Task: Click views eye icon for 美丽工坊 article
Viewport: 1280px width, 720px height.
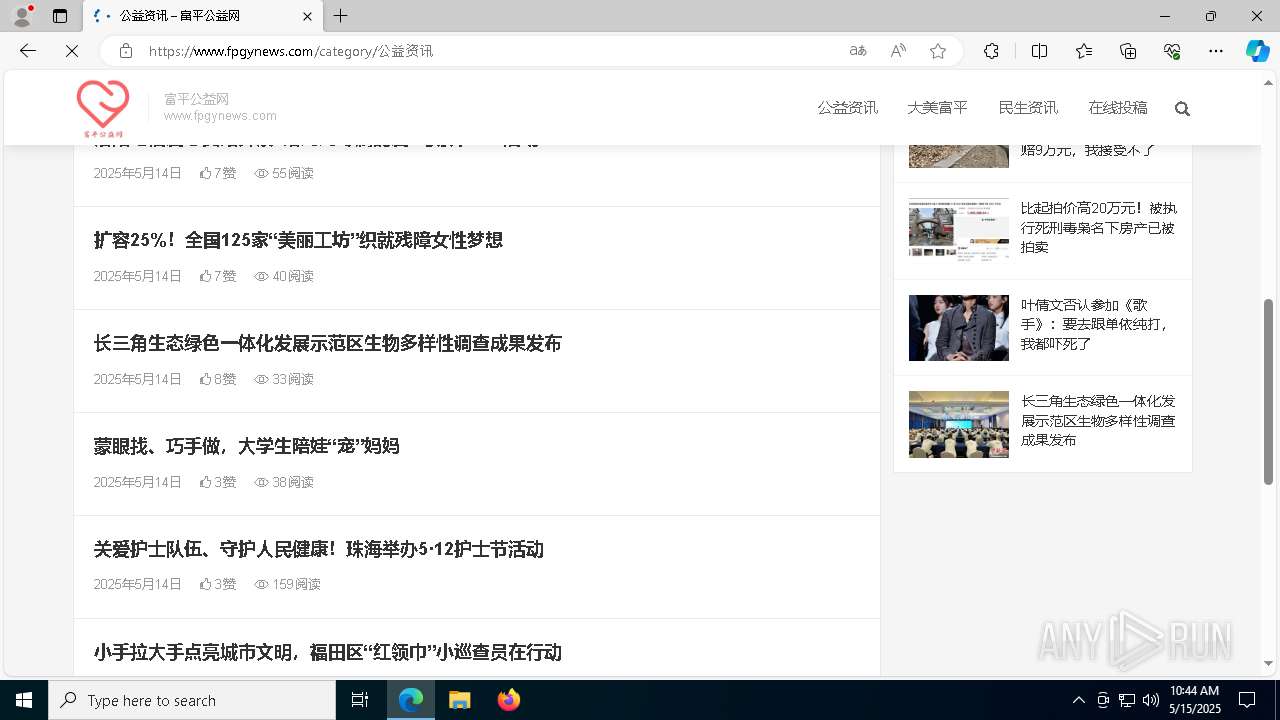Action: tap(261, 276)
